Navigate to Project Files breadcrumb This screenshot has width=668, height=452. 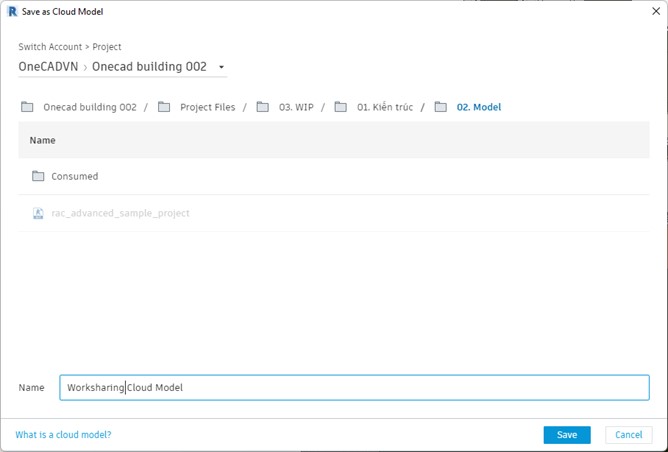(207, 107)
